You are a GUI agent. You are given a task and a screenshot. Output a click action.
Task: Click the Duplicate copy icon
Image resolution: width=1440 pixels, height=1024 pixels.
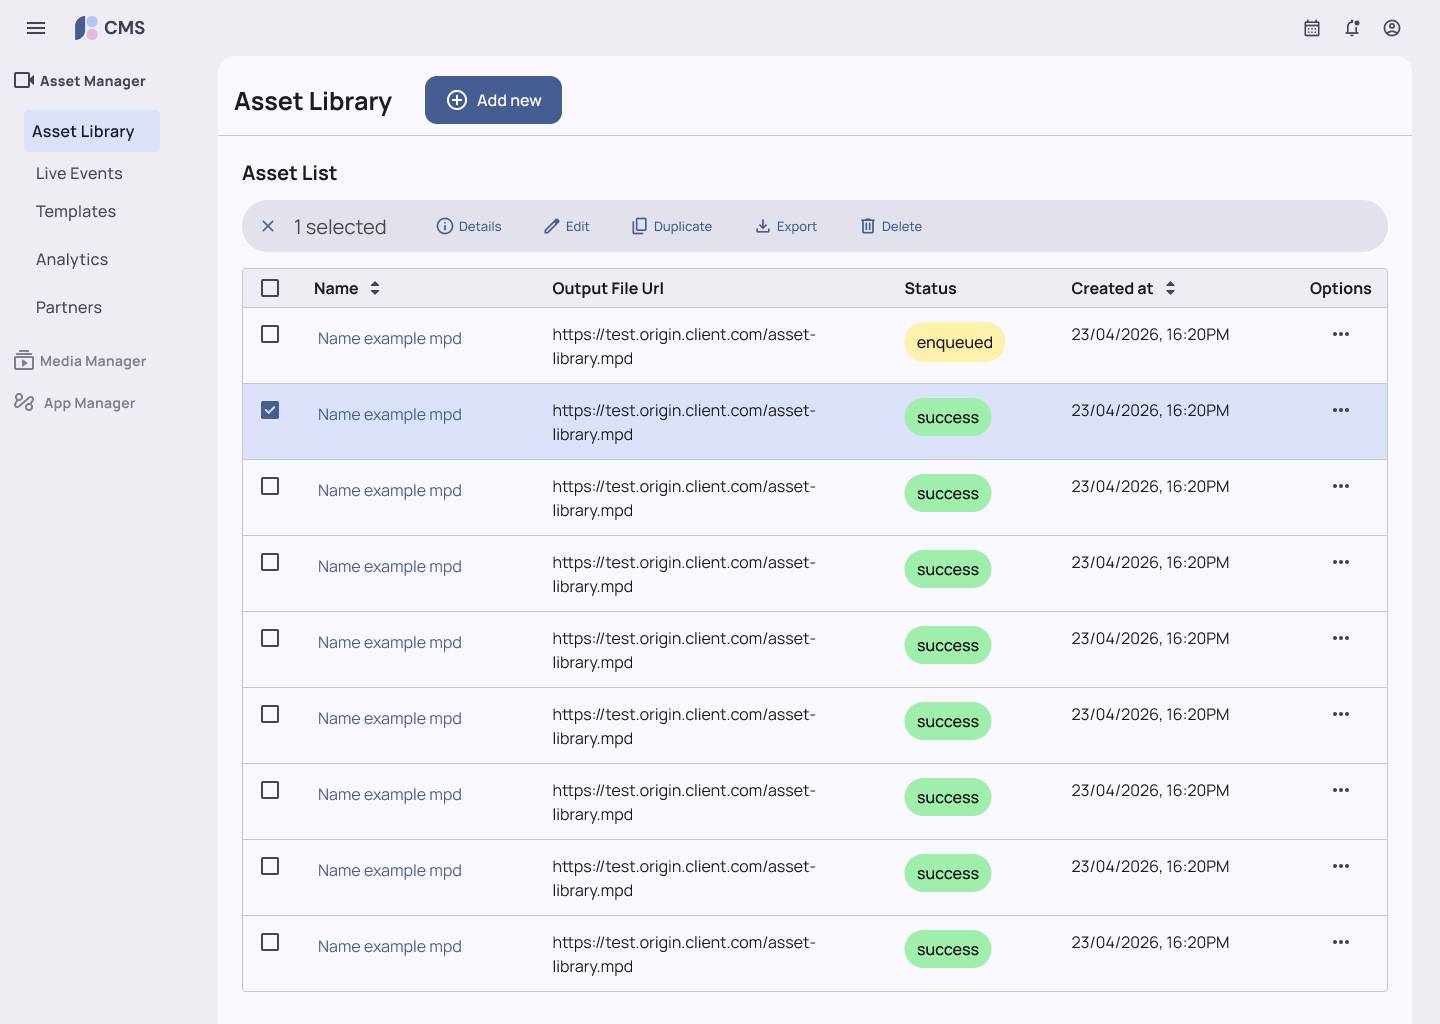pyautogui.click(x=640, y=226)
